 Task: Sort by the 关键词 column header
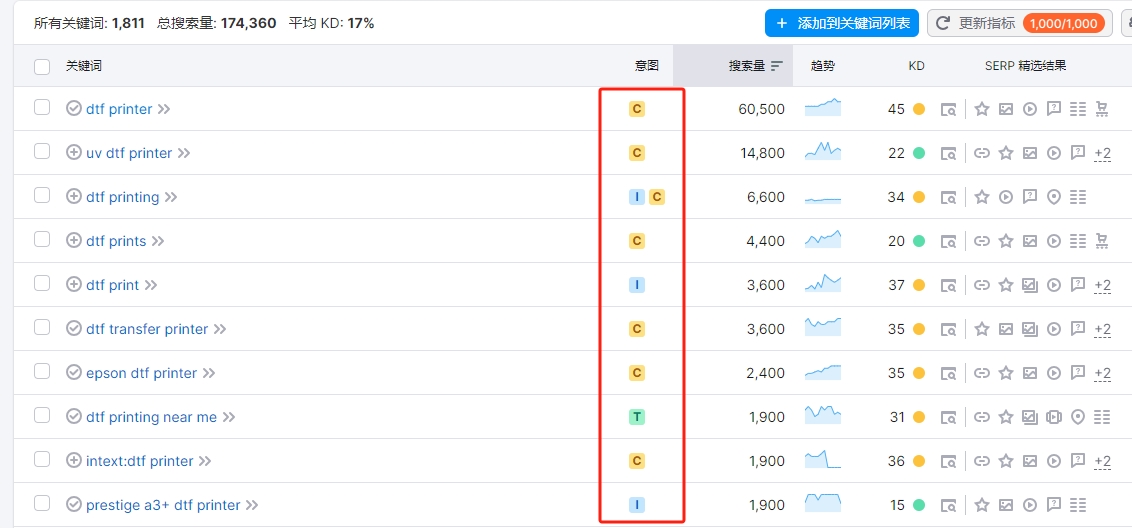click(x=84, y=66)
